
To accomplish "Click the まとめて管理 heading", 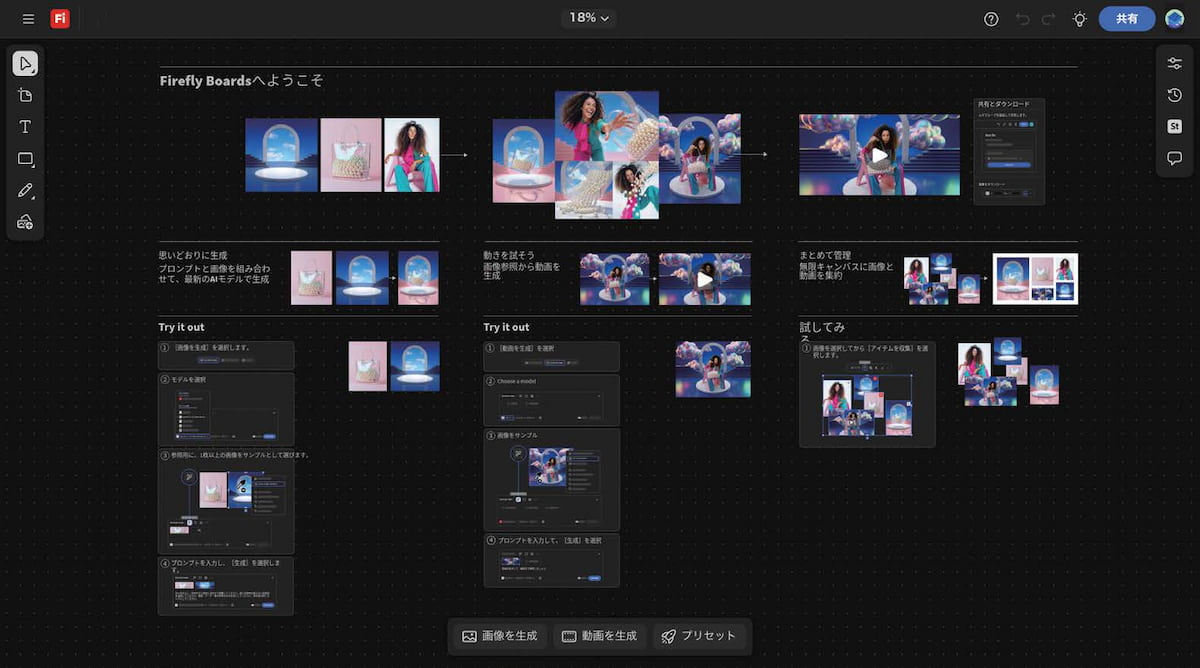I will (x=825, y=256).
